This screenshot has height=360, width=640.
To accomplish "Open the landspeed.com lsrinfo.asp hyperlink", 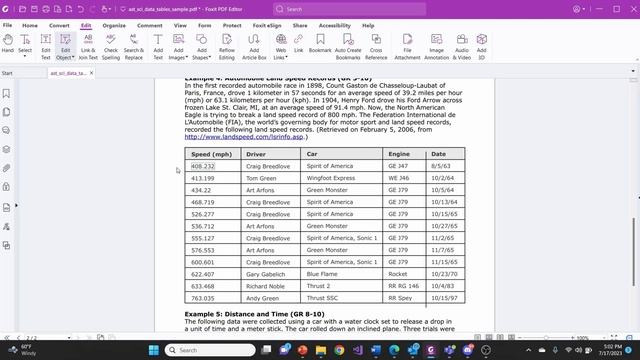I will pos(244,137).
